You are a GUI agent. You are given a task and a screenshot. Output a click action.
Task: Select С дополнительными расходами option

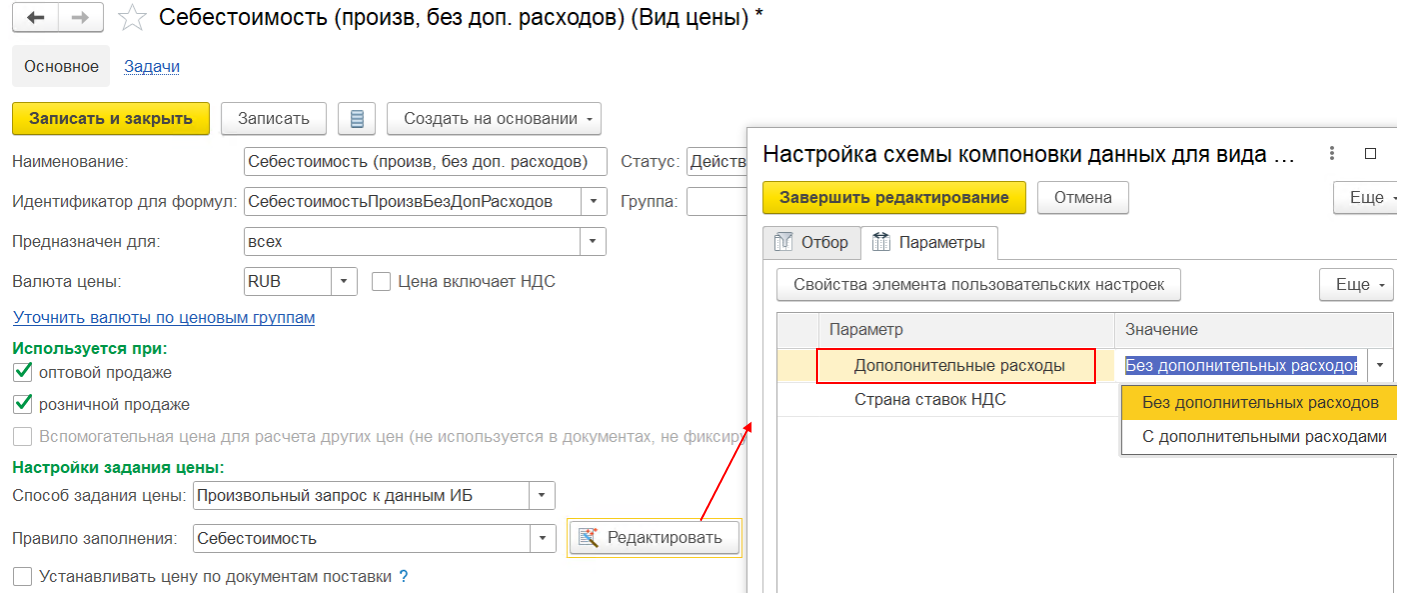[1263, 437]
